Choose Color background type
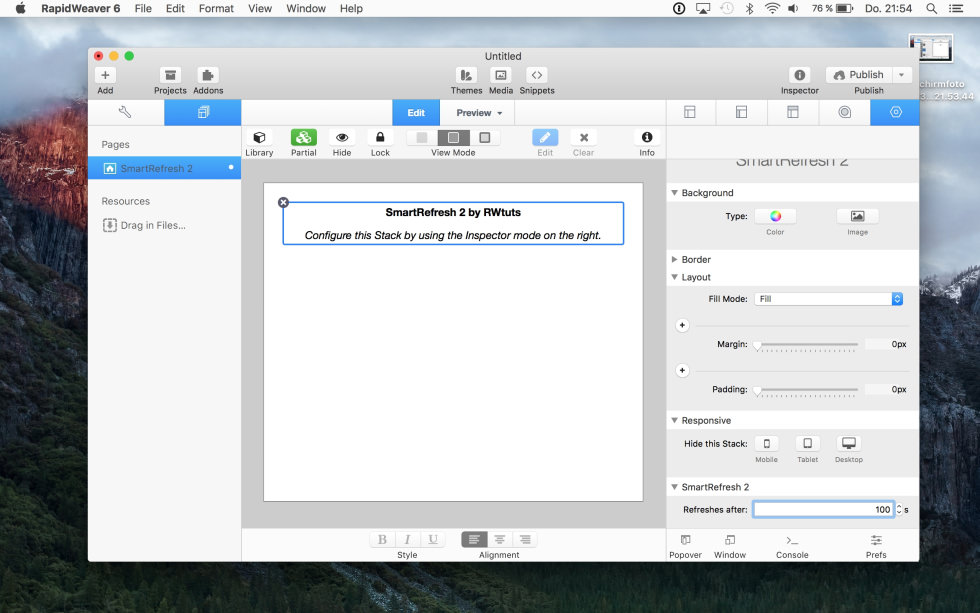The image size is (980, 613). coord(776,216)
